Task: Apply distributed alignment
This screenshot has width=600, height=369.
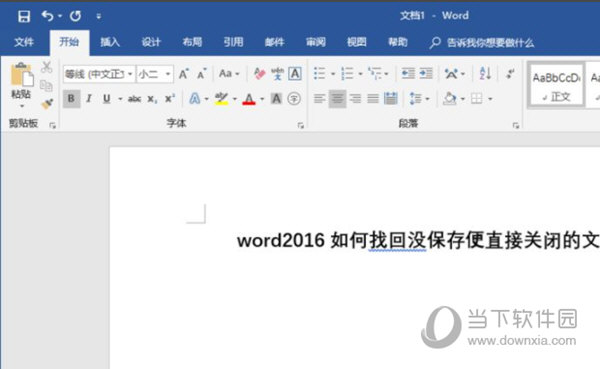Action: (391, 99)
